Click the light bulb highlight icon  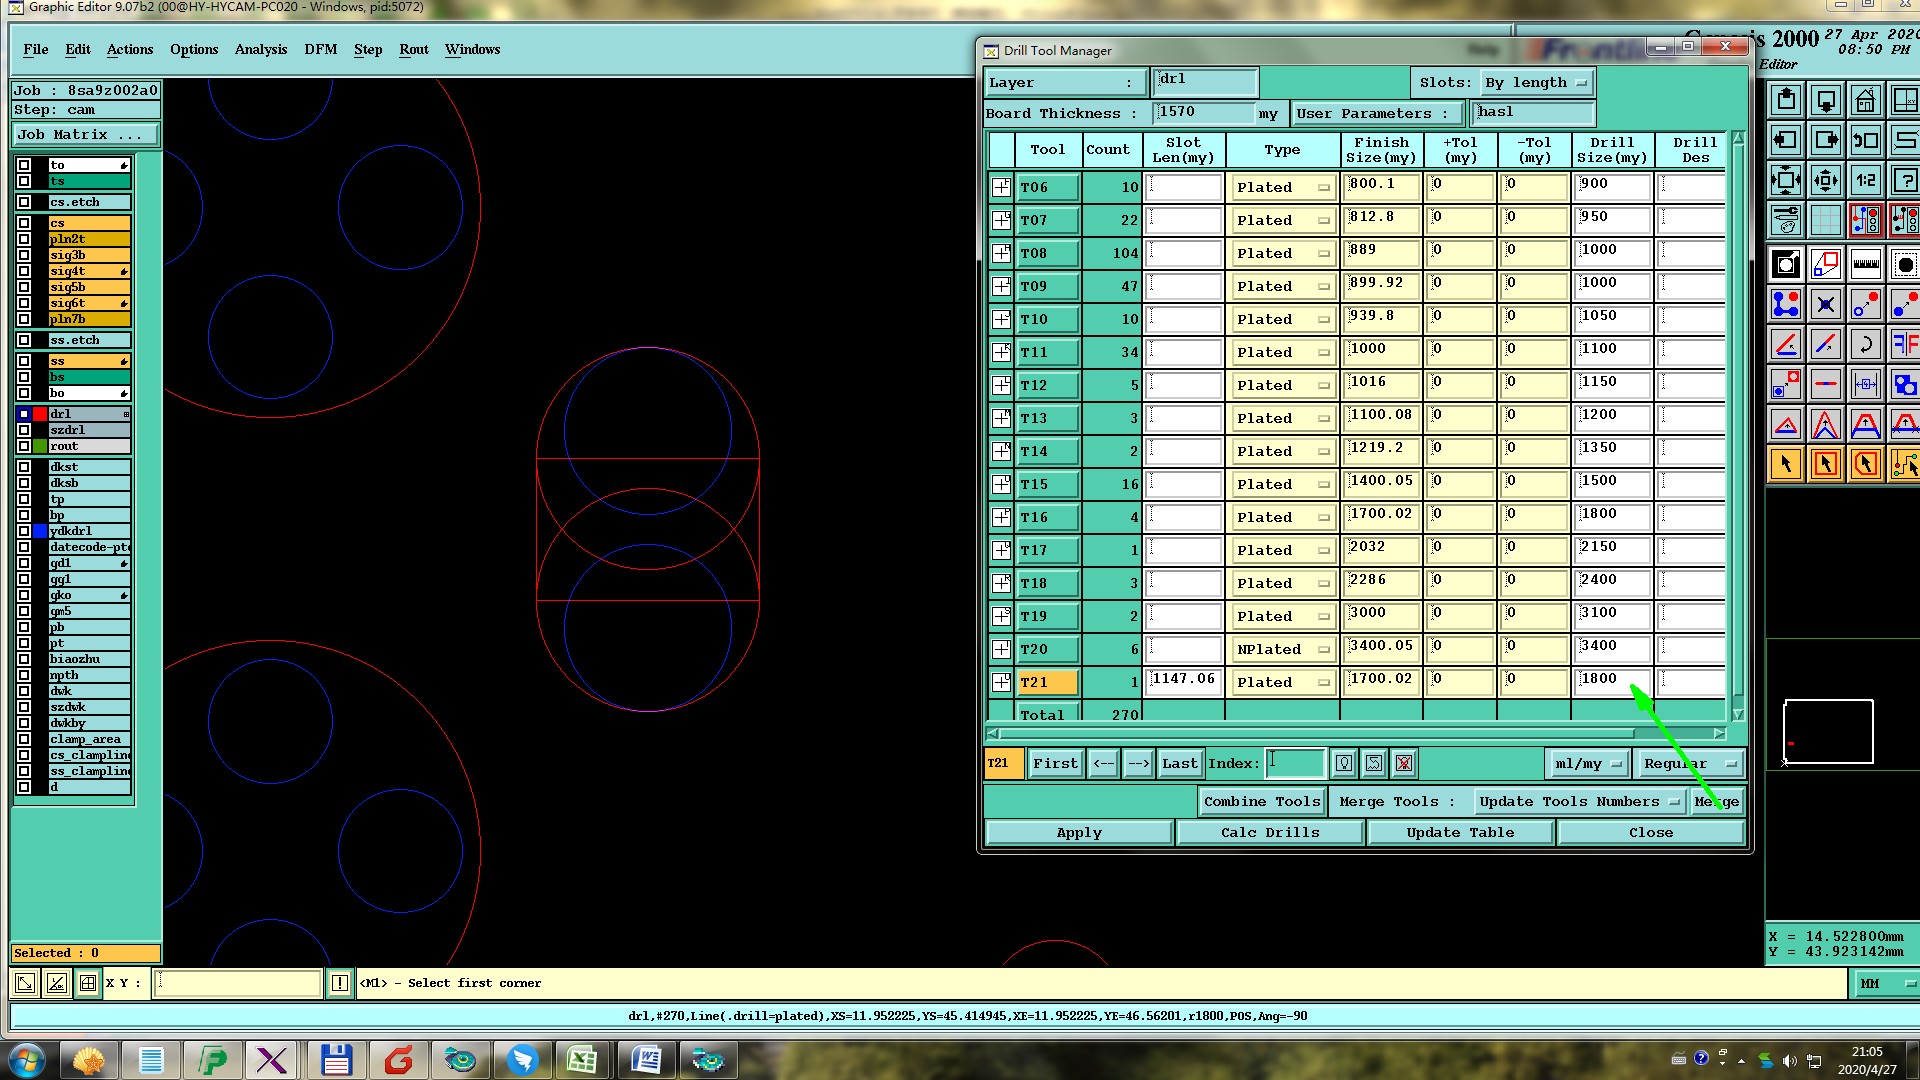(1344, 764)
